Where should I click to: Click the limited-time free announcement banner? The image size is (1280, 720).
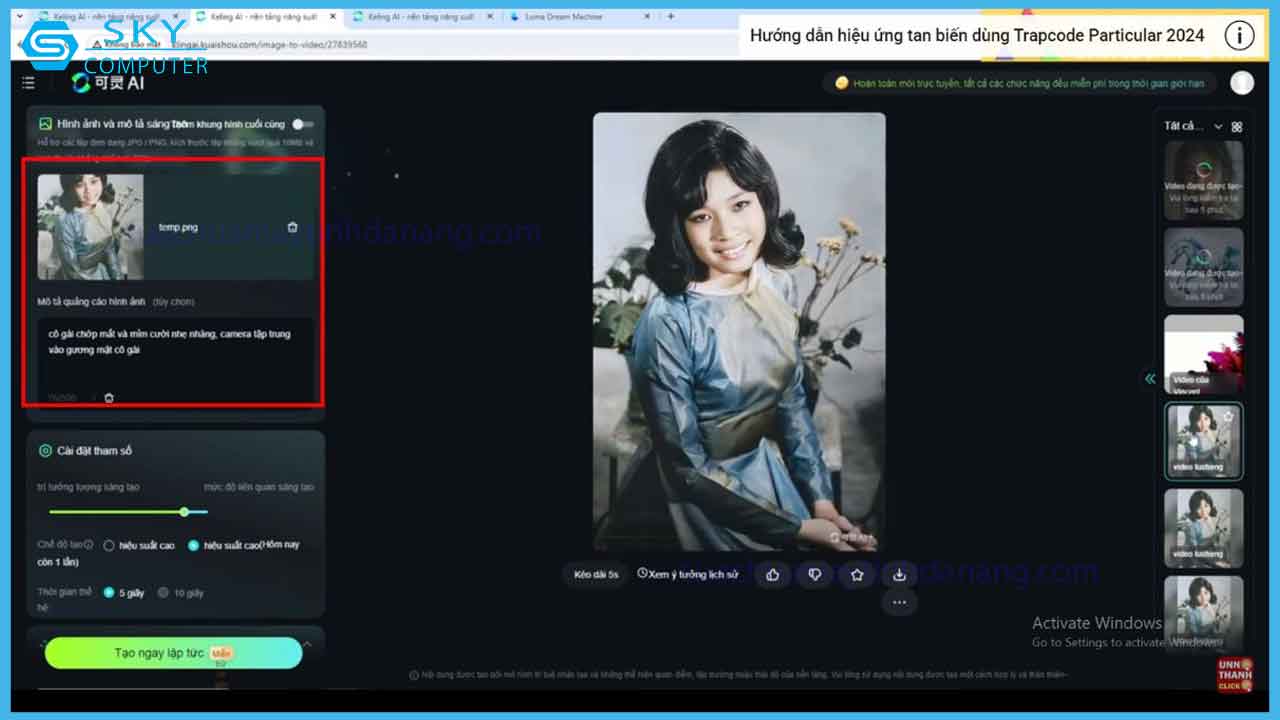1021,83
